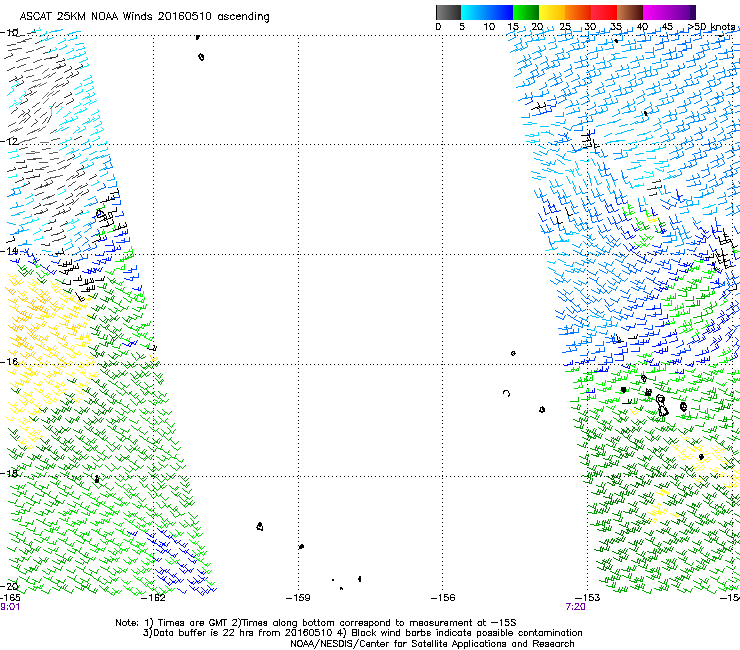Select the green 15-20 knots legend swatch
The height and width of the screenshot is (650, 740).
526,12
